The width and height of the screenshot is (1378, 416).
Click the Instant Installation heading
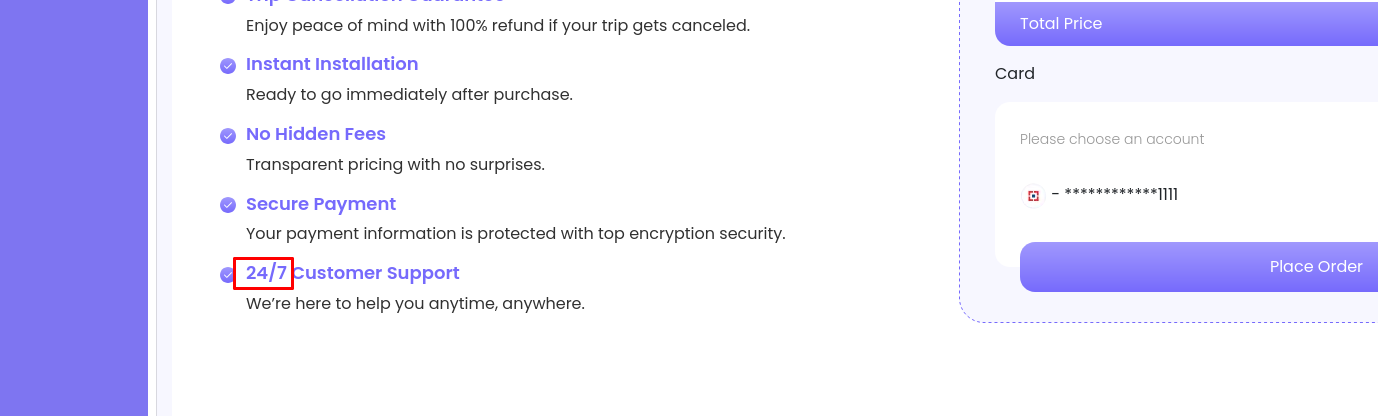click(332, 64)
